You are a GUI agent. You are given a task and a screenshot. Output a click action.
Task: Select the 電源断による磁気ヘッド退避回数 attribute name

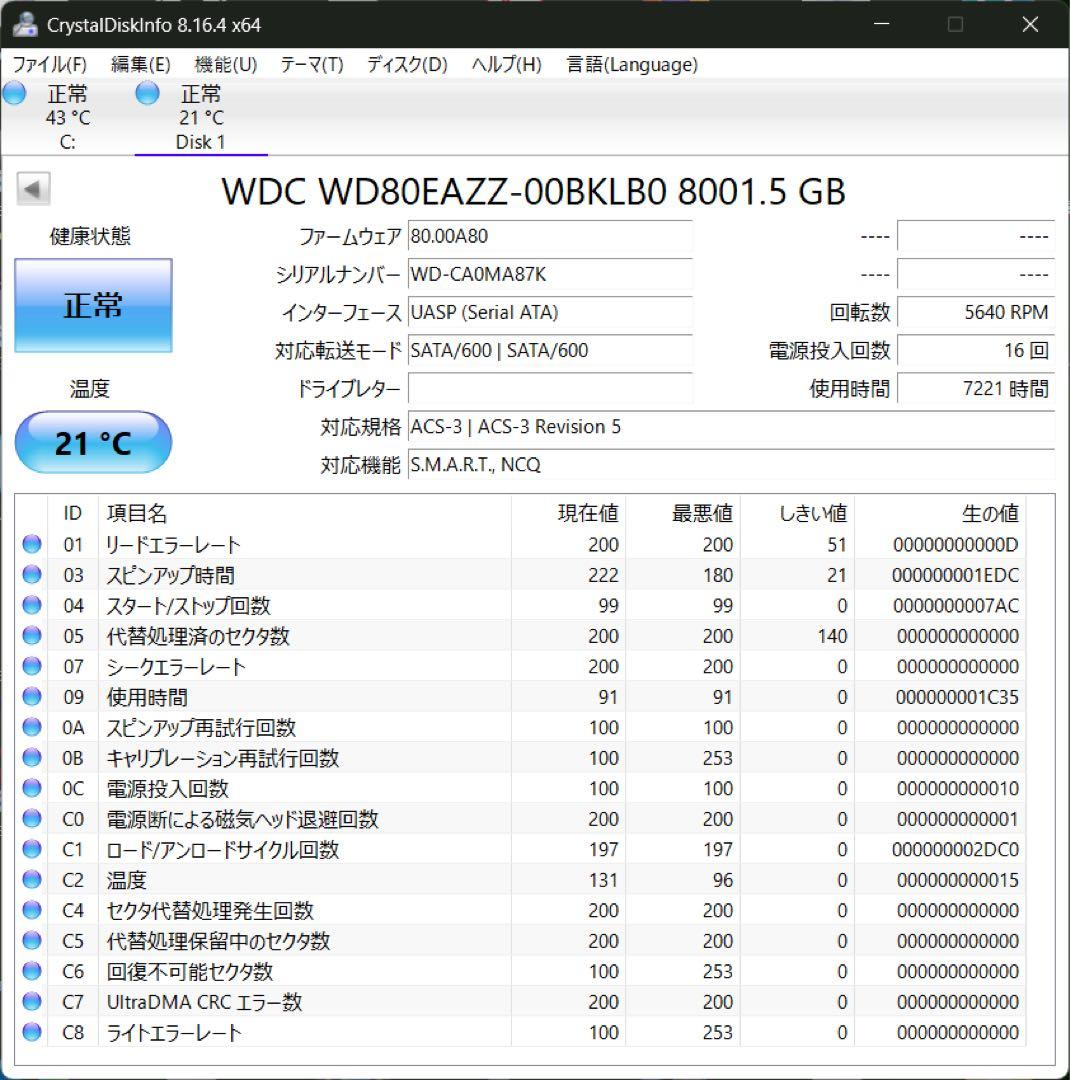coord(243,819)
